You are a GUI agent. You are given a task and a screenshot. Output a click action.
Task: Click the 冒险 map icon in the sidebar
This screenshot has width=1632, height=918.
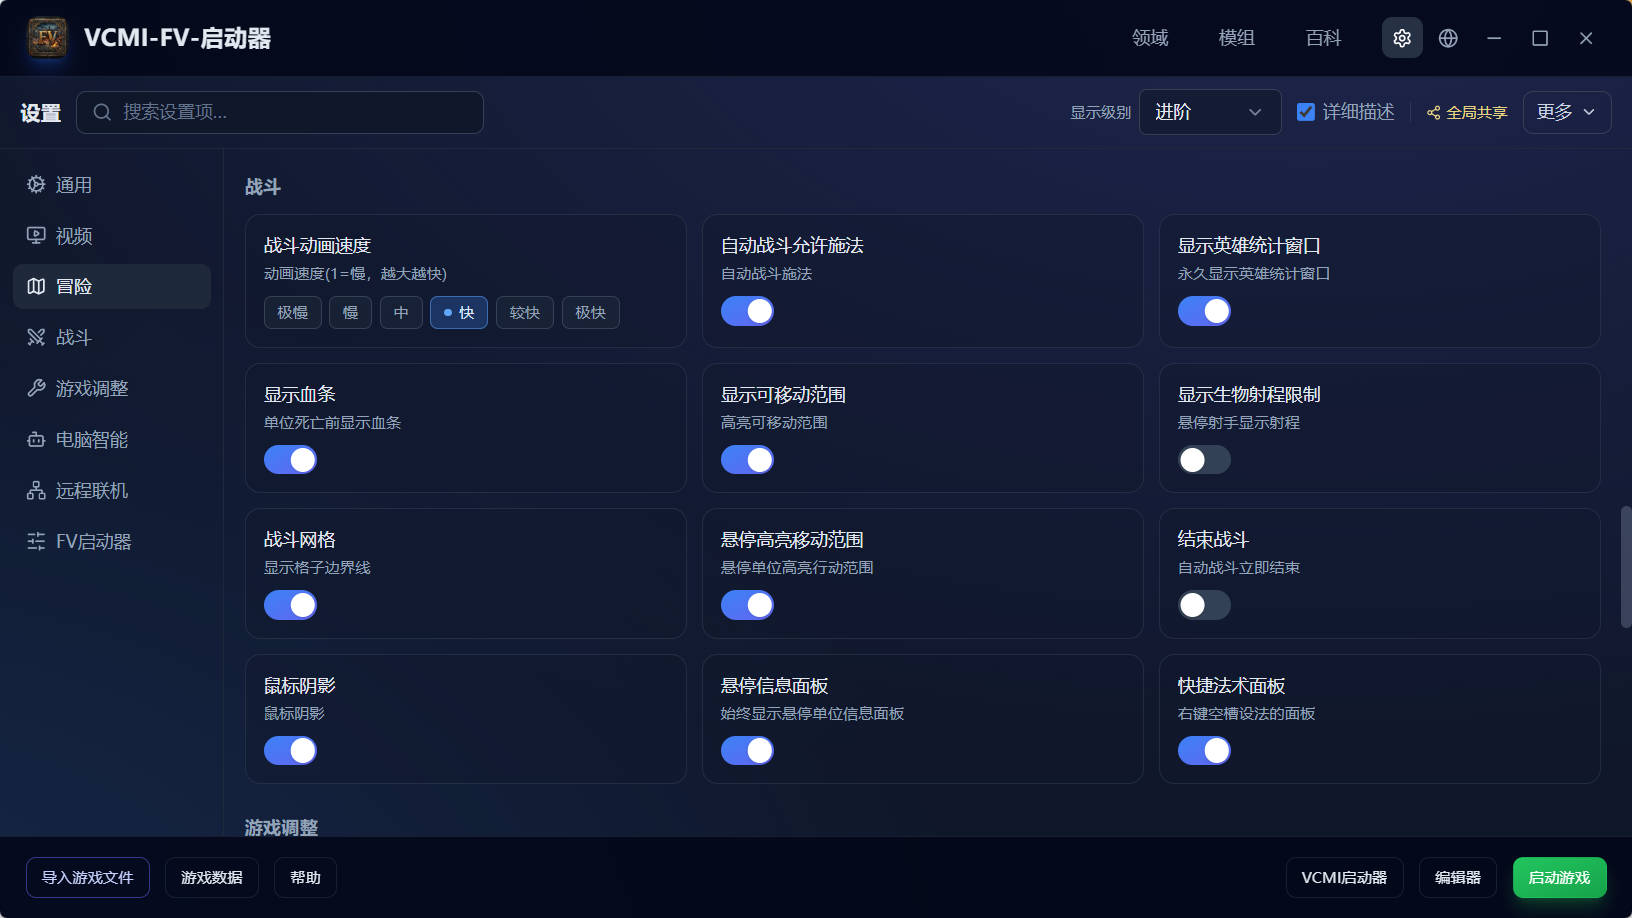coord(36,287)
